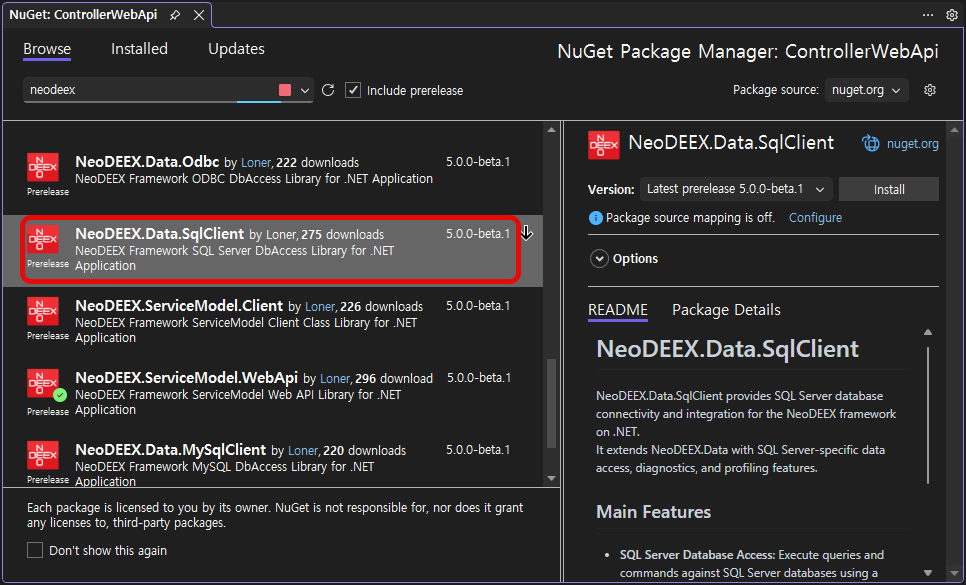966x585 pixels.
Task: Open the nuget.org link
Action: click(912, 143)
